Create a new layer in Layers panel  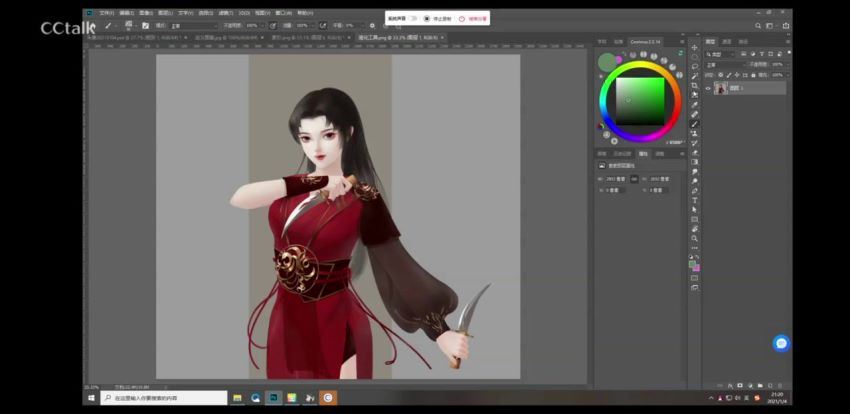[x=770, y=386]
